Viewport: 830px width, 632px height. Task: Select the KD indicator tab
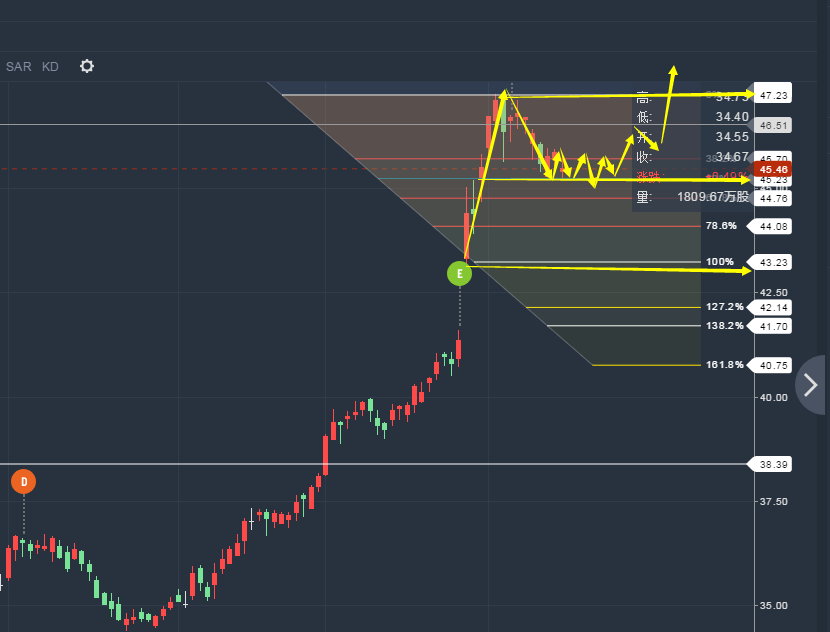(50, 67)
